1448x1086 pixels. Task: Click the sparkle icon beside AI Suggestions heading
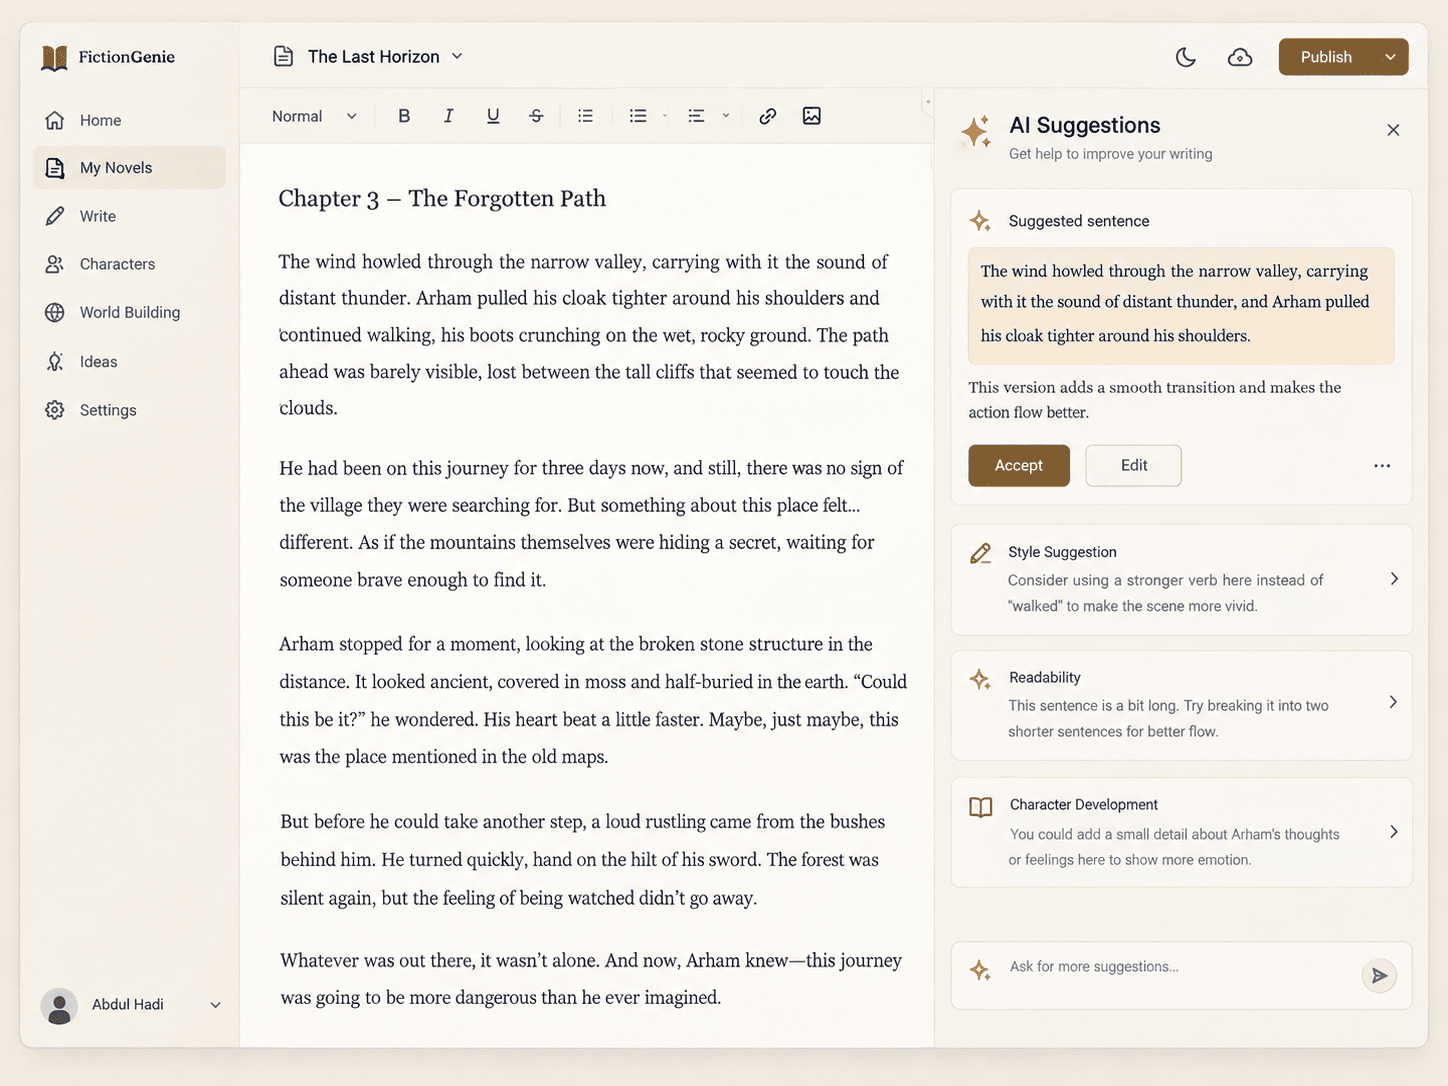pyautogui.click(x=977, y=132)
